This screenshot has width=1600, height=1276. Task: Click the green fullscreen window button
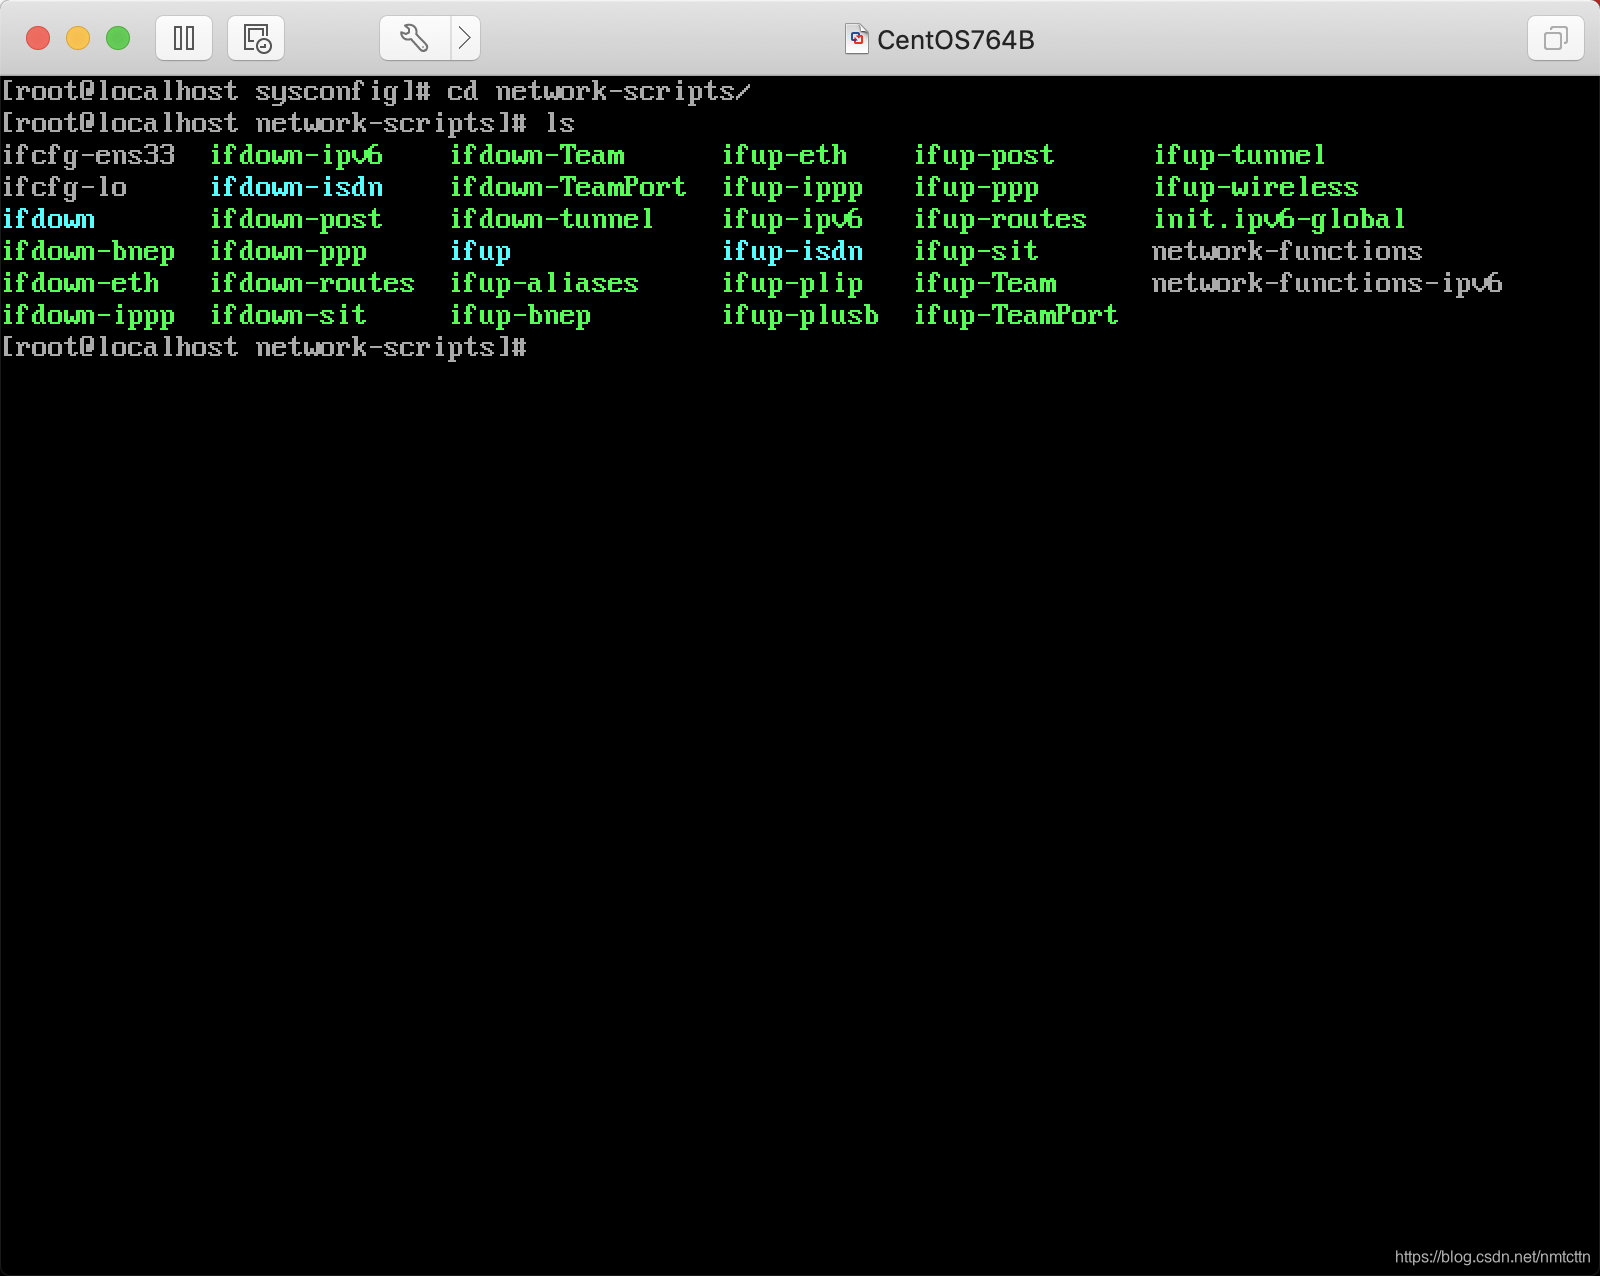point(118,38)
